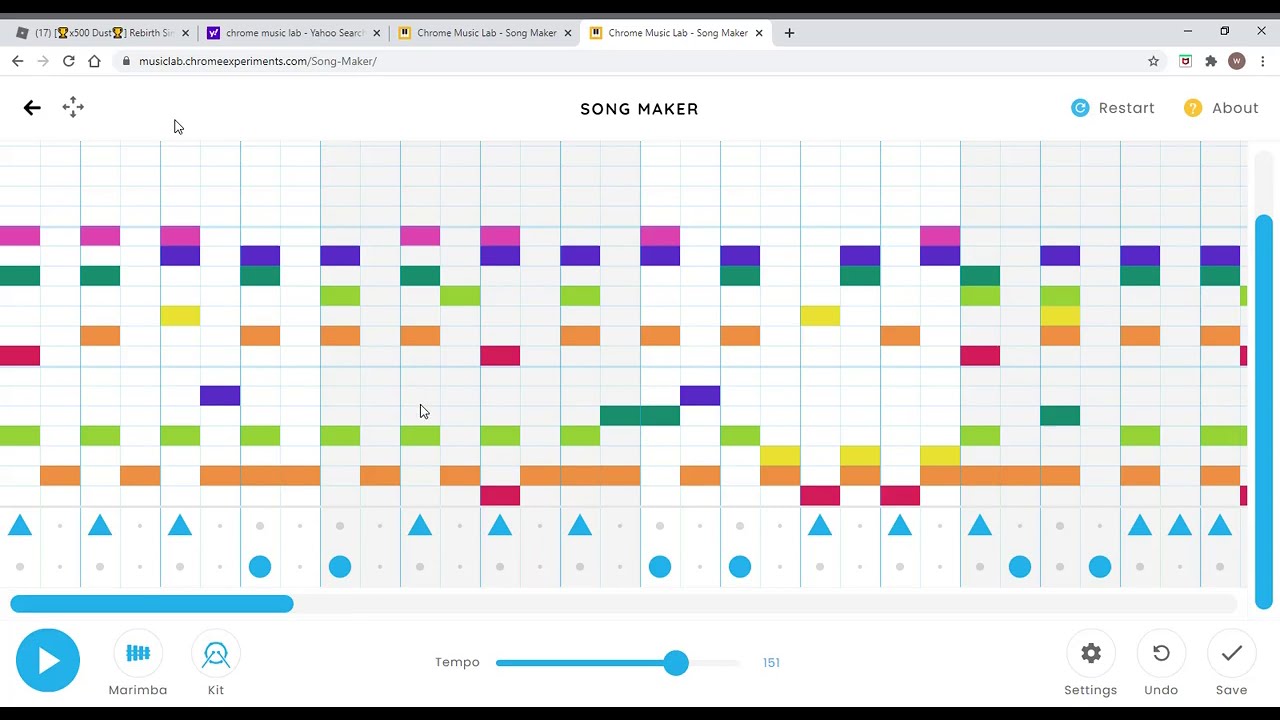
Task: Click the purple note in the lower left
Action: tap(220, 396)
